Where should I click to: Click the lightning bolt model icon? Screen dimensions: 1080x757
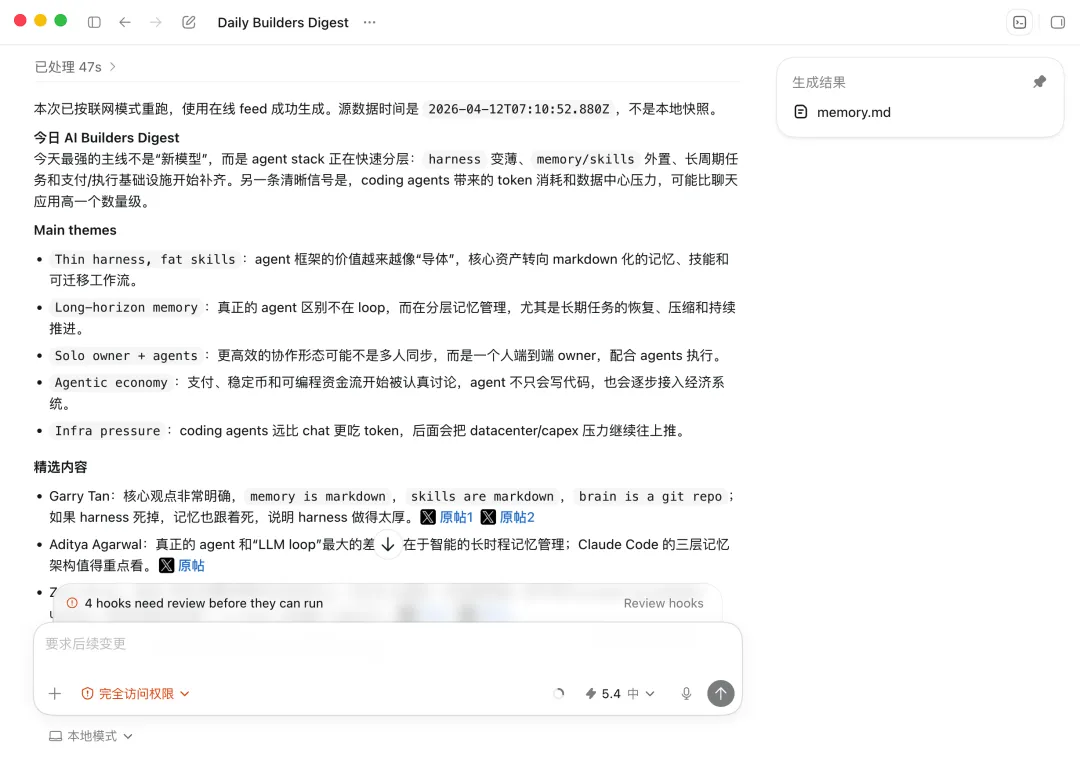(x=590, y=694)
